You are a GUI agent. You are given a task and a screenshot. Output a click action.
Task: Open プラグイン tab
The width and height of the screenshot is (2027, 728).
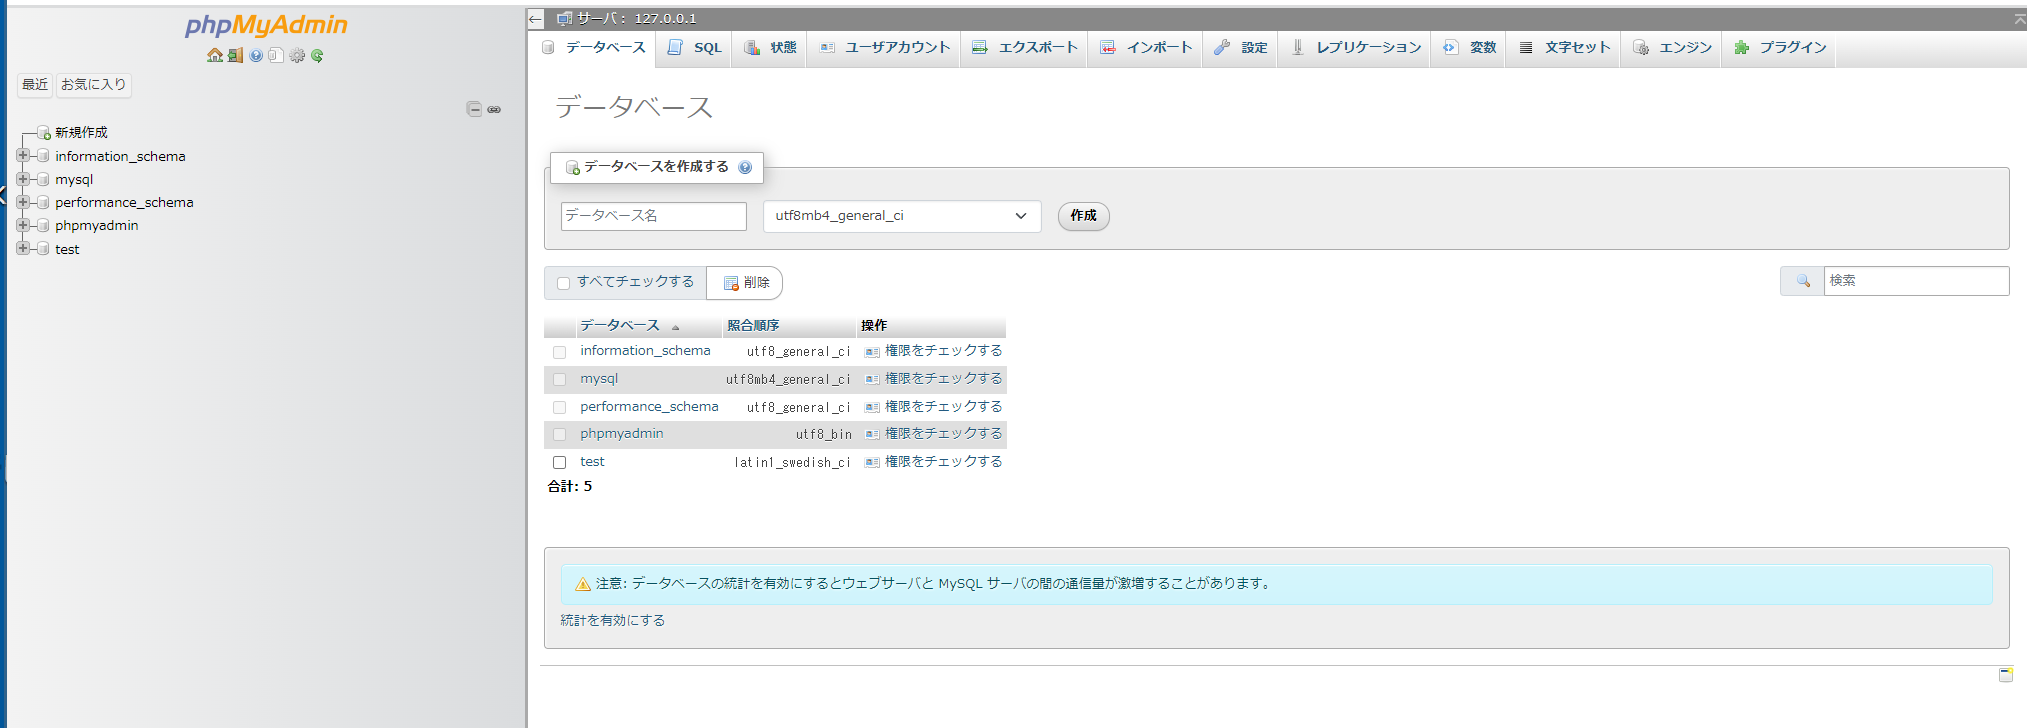[1779, 48]
